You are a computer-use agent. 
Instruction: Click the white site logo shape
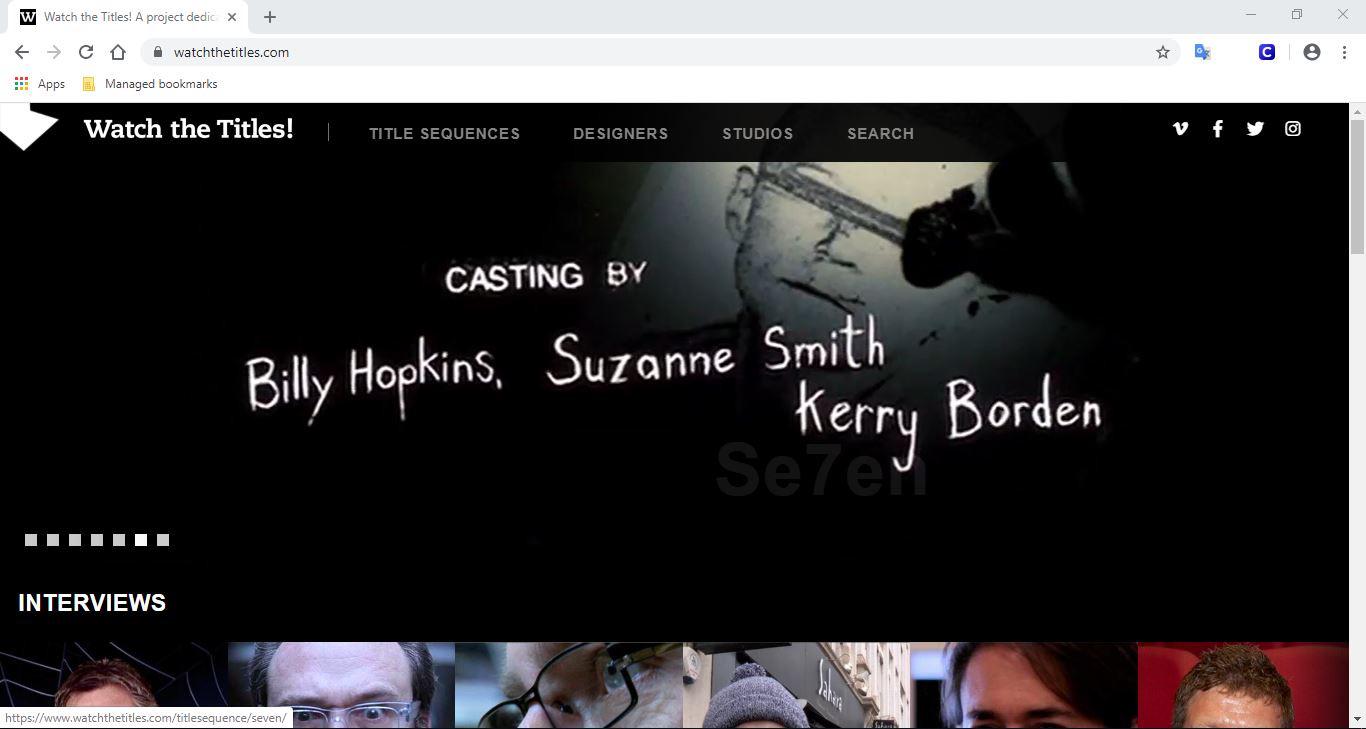[29, 127]
